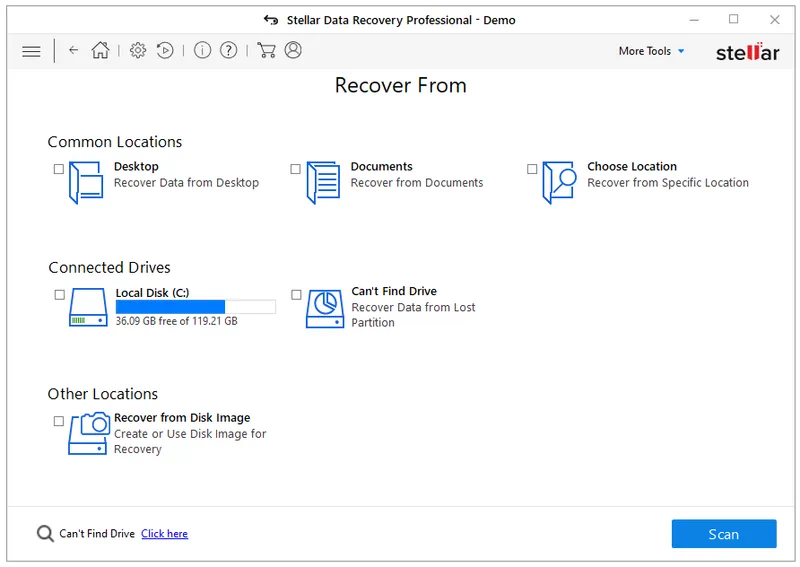
Task: Select the Documents label
Action: point(381,166)
